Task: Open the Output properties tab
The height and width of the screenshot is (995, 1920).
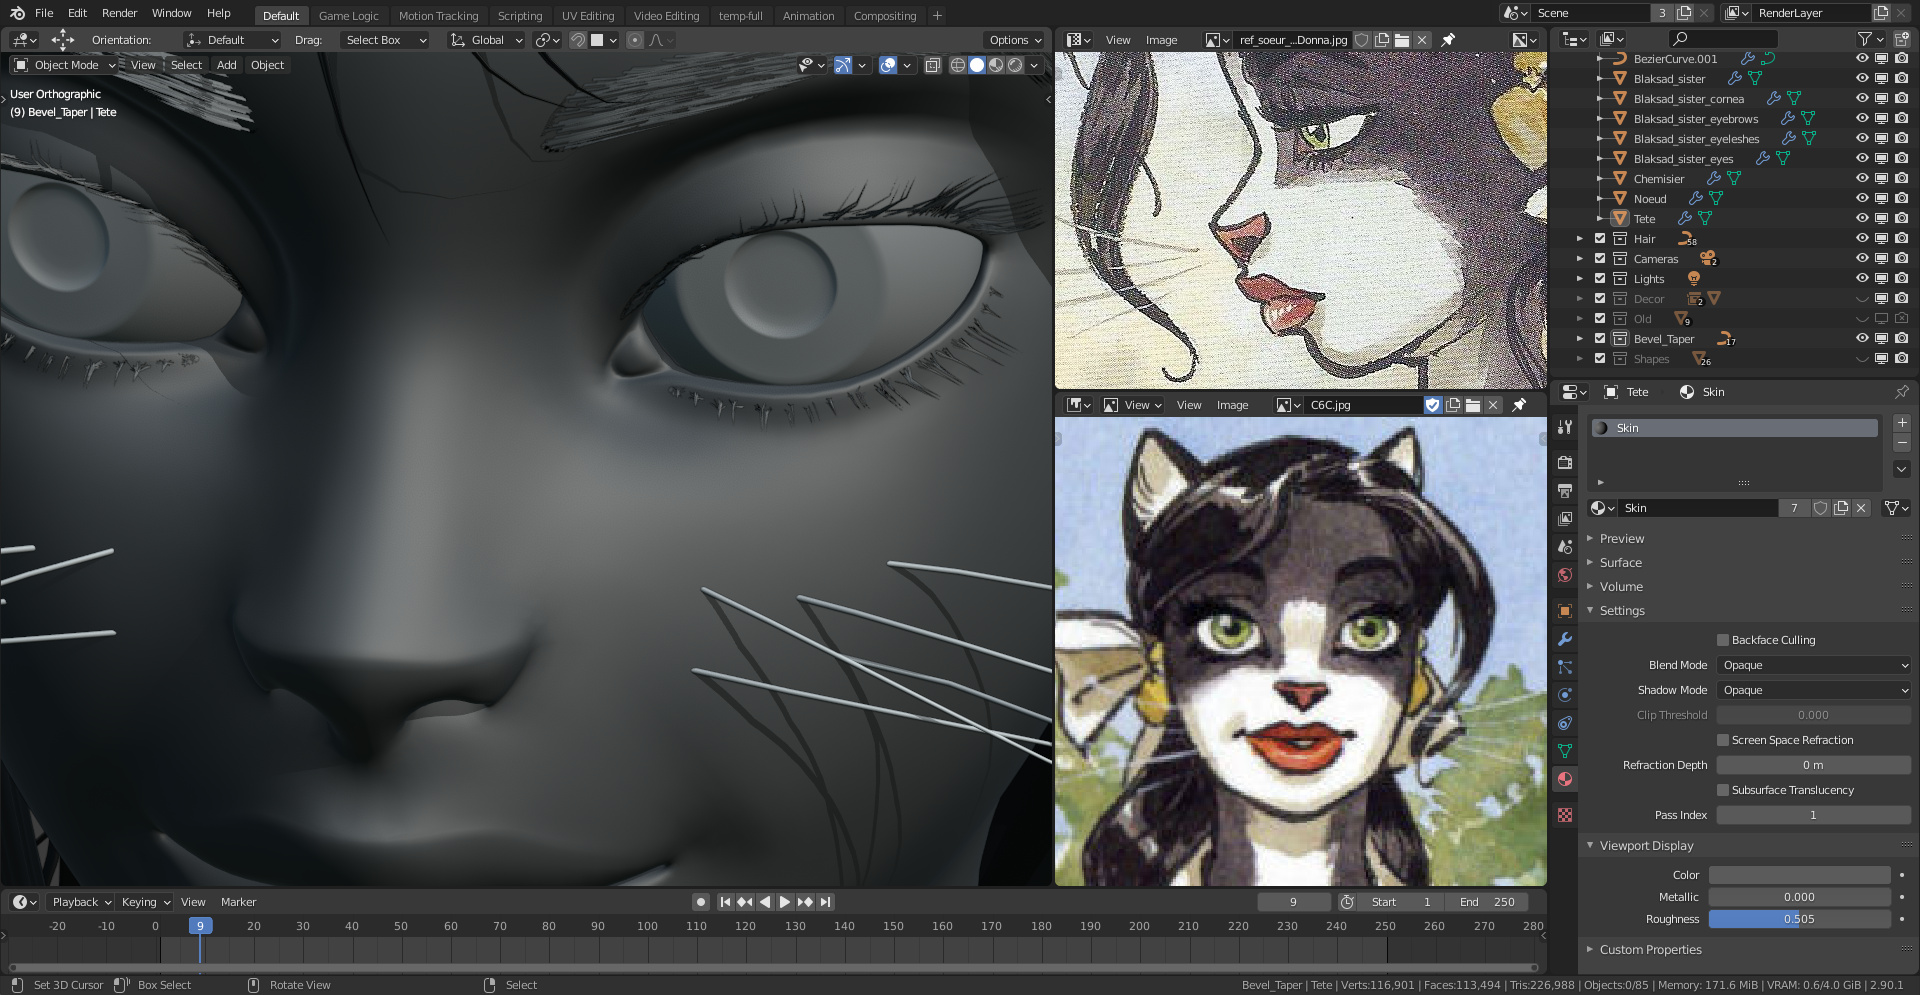Action: (x=1565, y=491)
